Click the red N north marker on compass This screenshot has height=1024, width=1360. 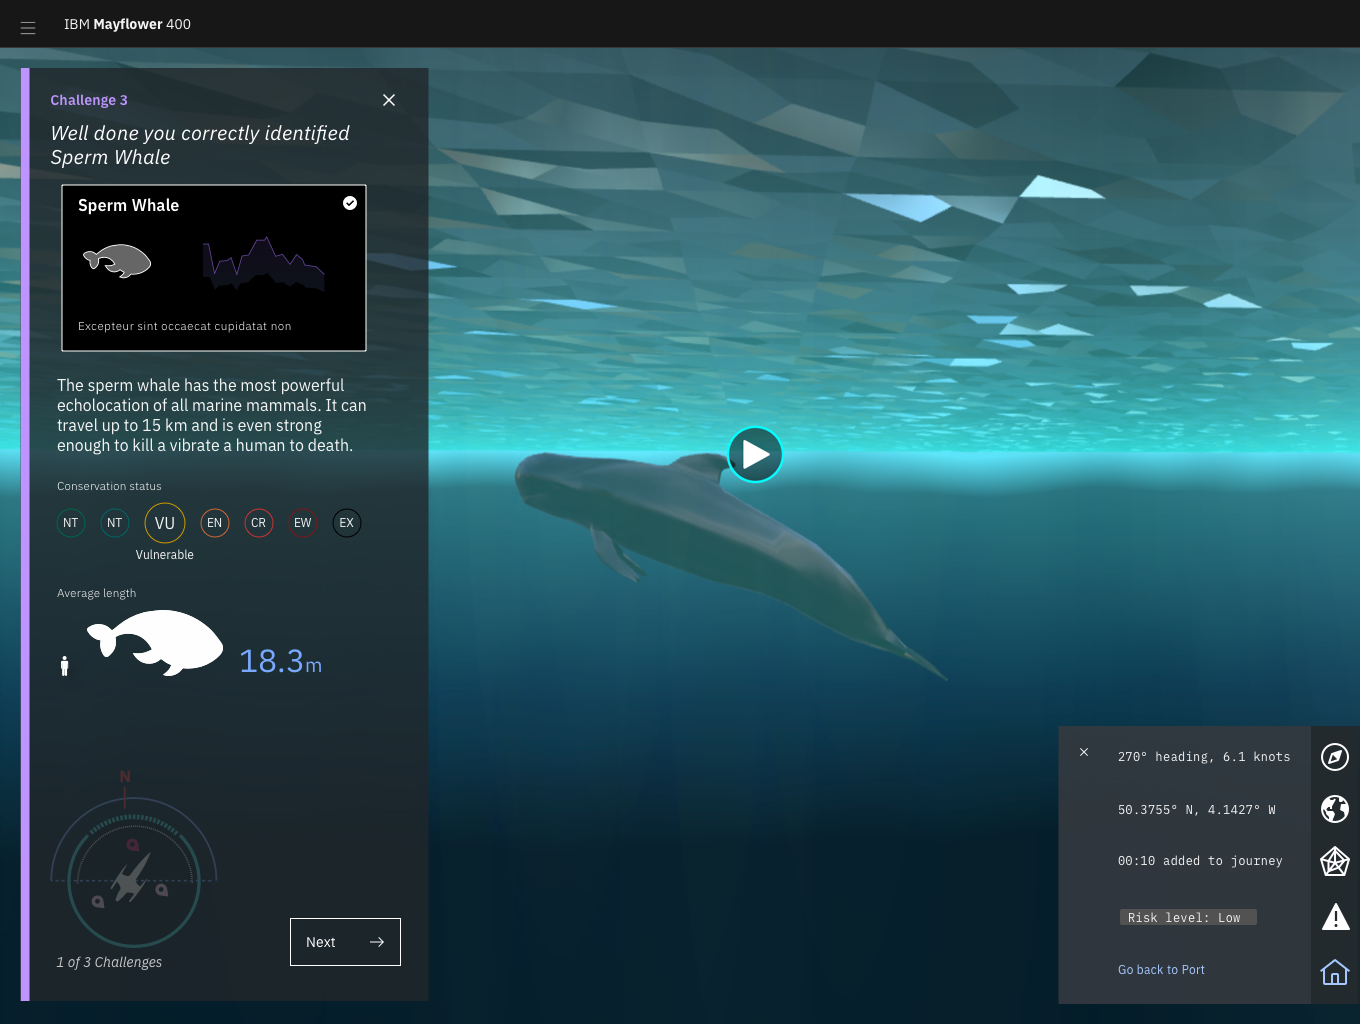tap(125, 777)
